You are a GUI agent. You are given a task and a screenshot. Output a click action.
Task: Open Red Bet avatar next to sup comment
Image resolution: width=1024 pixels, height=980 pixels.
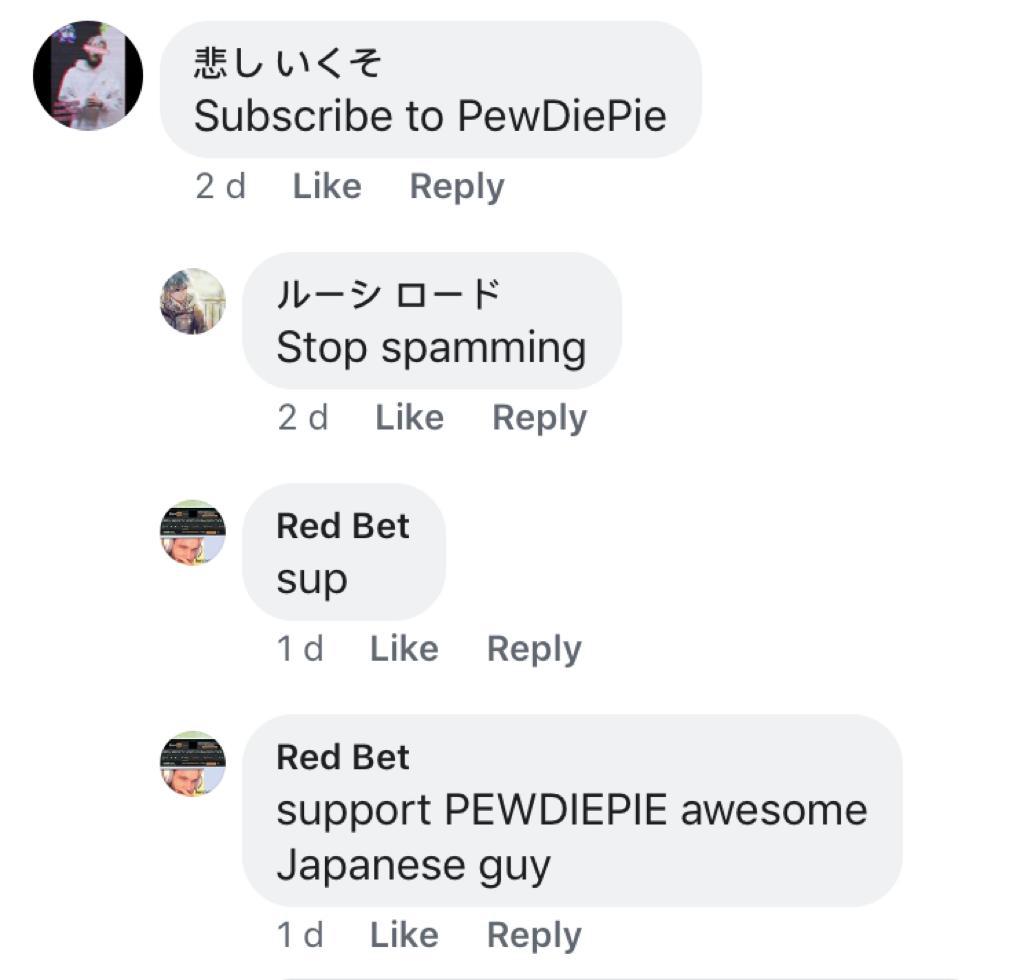[x=193, y=533]
